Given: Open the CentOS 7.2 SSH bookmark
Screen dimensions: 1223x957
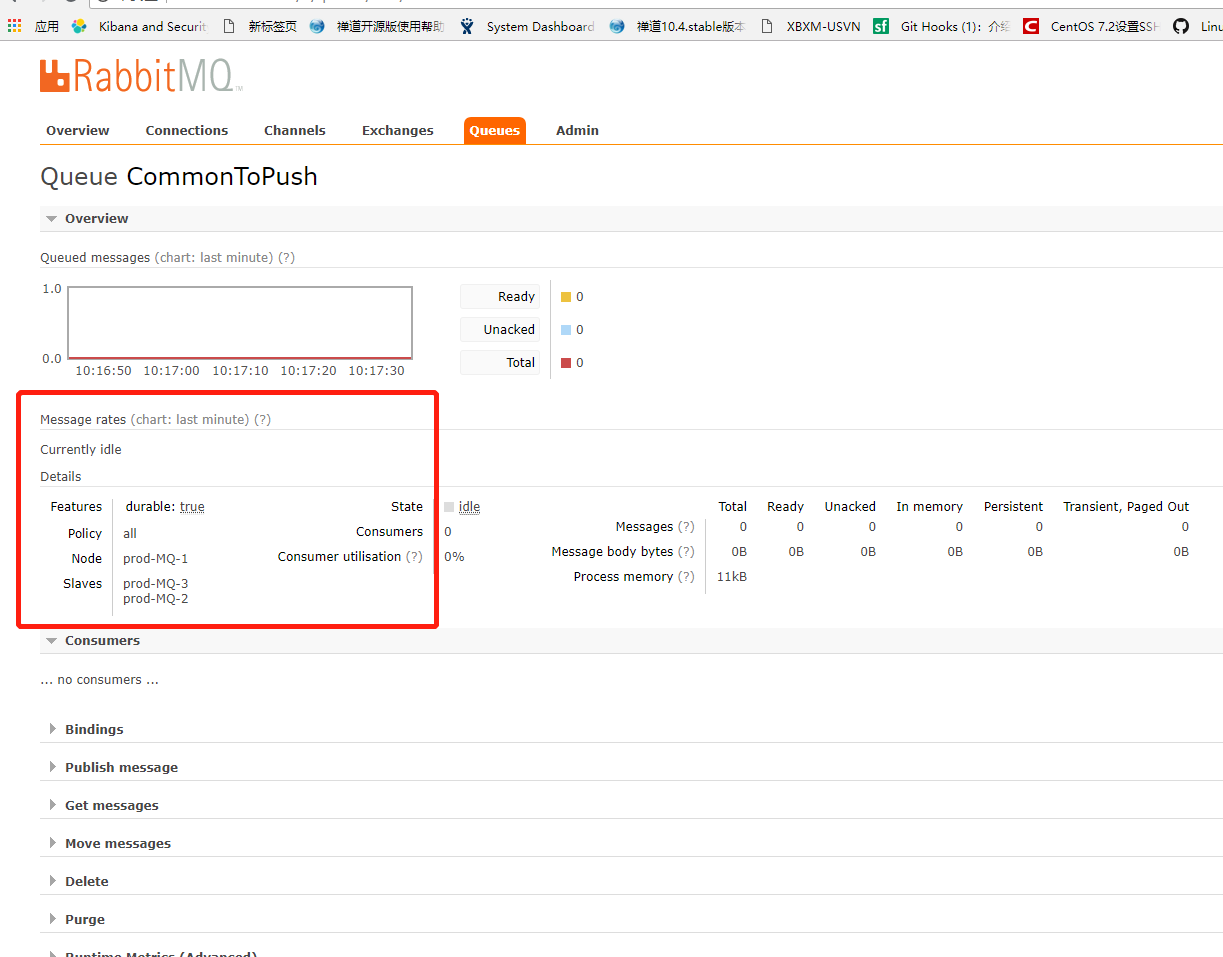Looking at the screenshot, I should (x=1091, y=26).
